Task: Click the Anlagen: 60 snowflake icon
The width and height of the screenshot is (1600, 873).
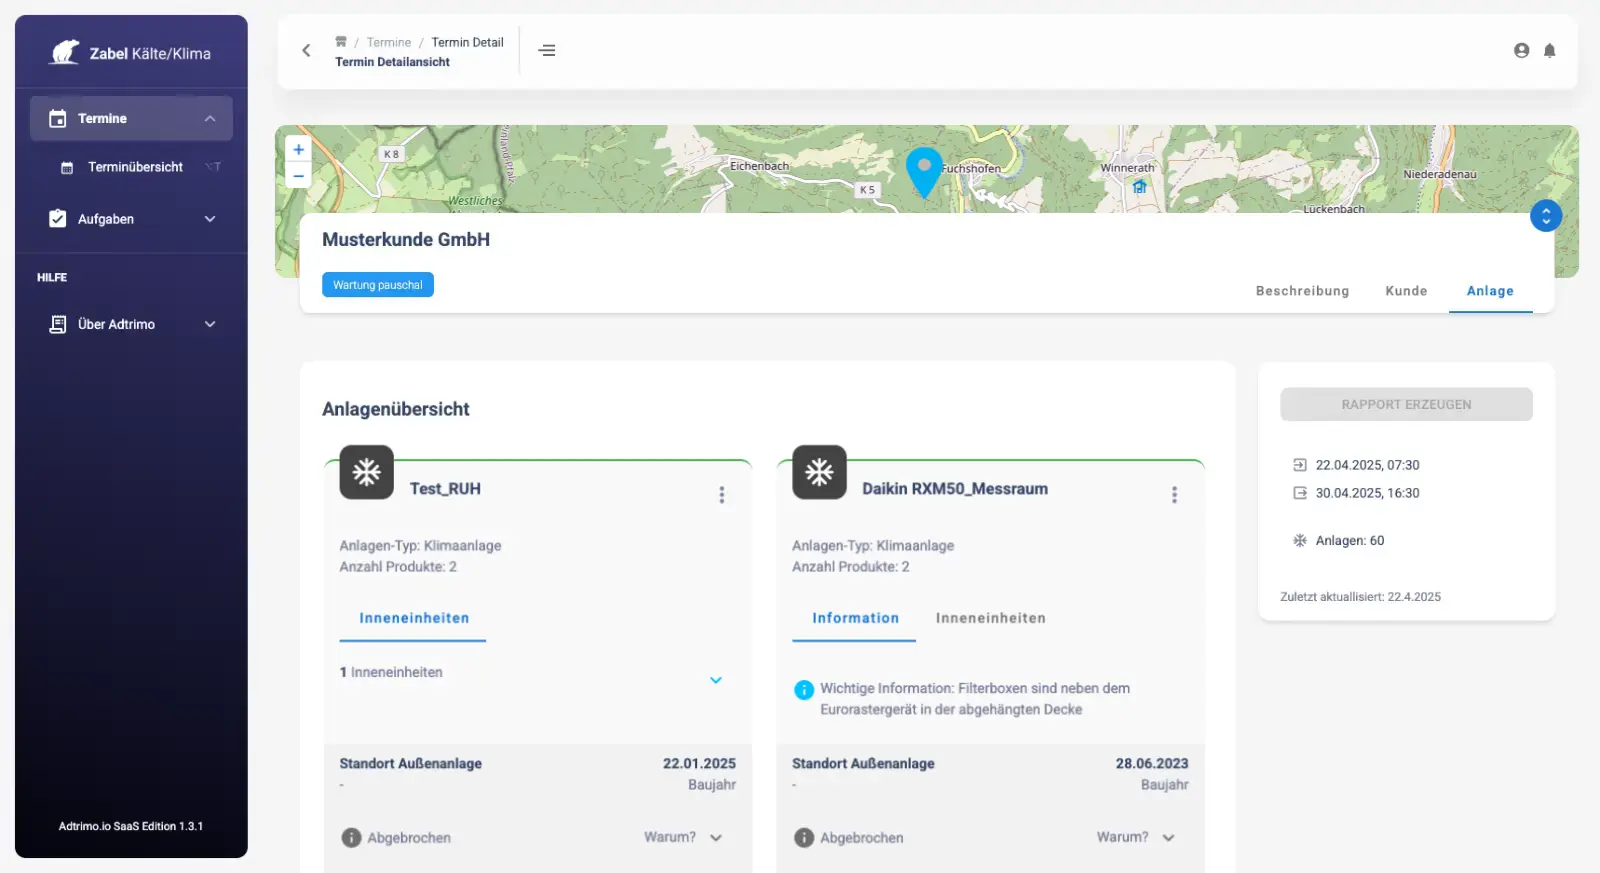Action: click(x=1300, y=540)
